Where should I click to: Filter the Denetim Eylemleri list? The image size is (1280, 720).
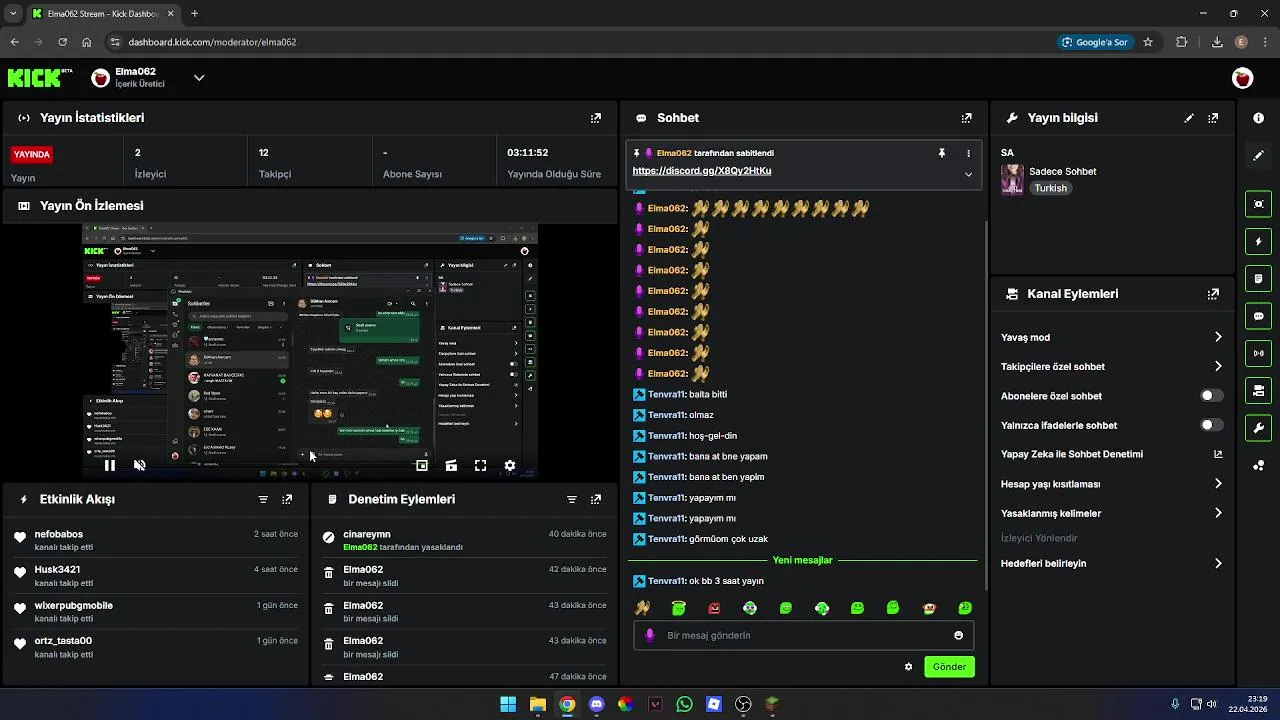click(x=572, y=499)
